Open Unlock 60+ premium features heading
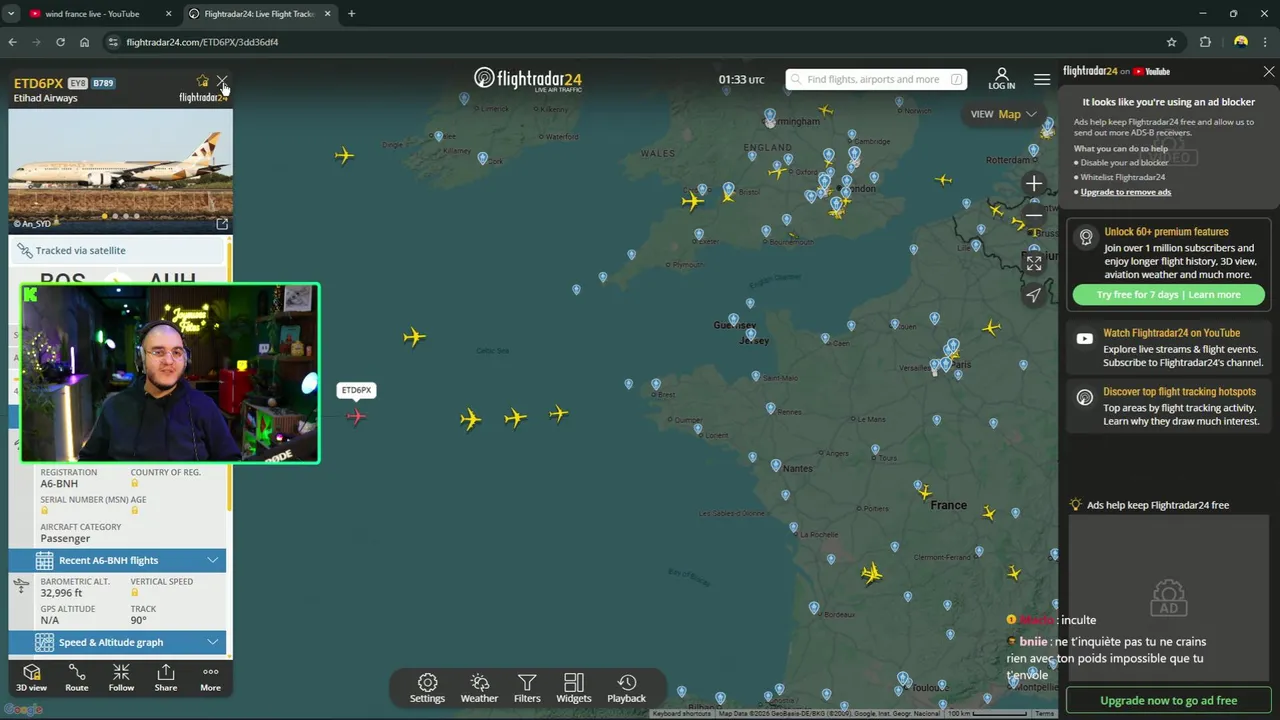This screenshot has height=720, width=1280. tap(1166, 232)
